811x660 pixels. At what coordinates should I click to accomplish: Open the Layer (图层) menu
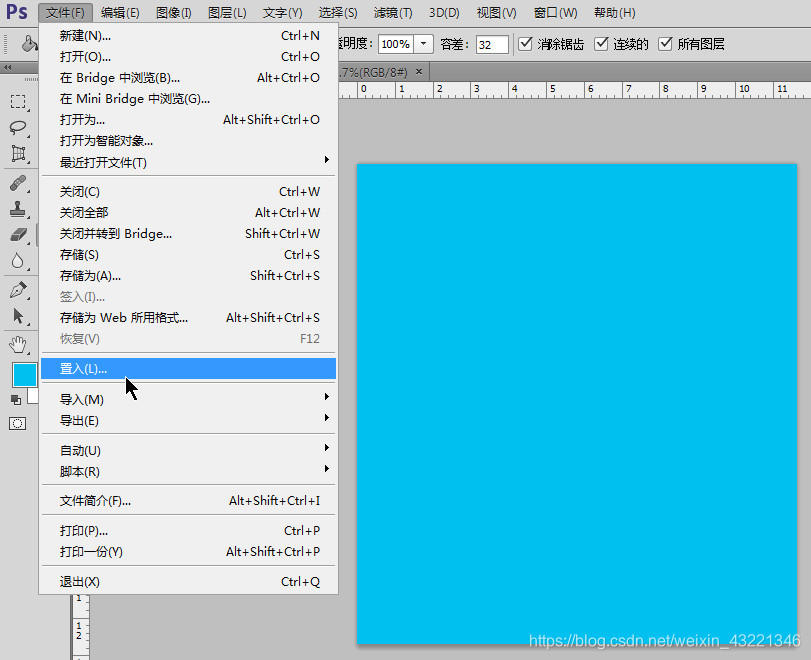point(227,12)
